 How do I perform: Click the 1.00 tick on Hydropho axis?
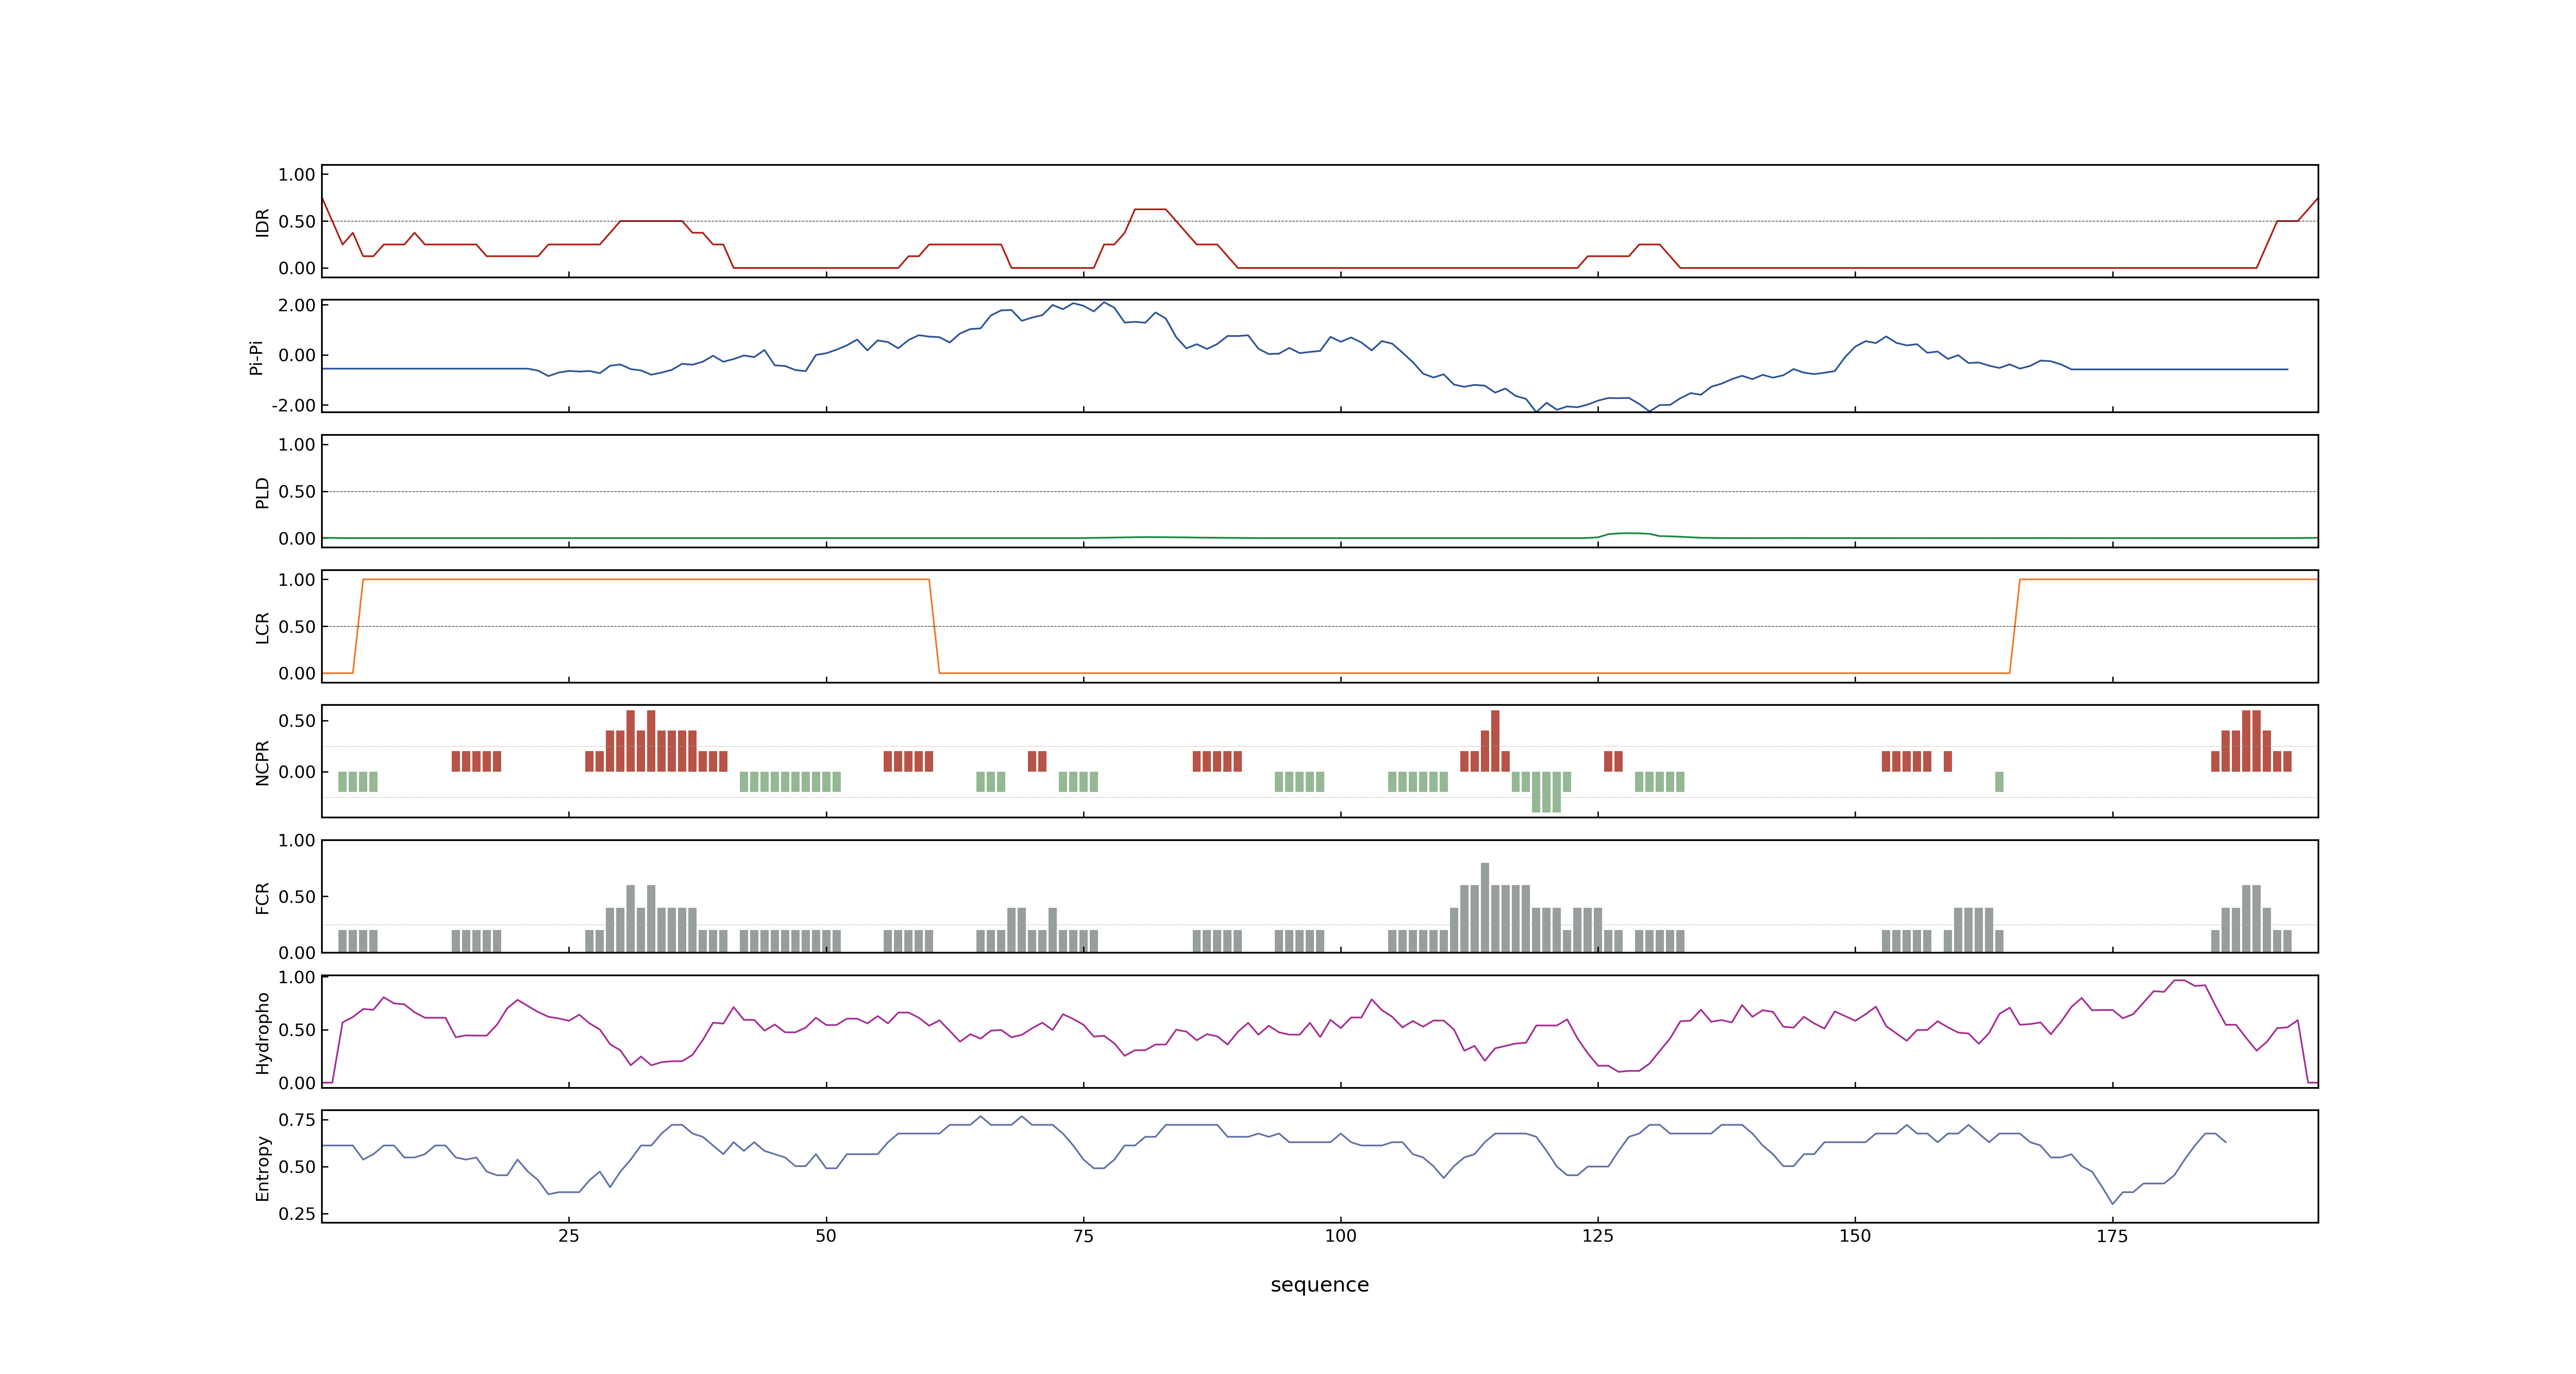click(x=297, y=978)
